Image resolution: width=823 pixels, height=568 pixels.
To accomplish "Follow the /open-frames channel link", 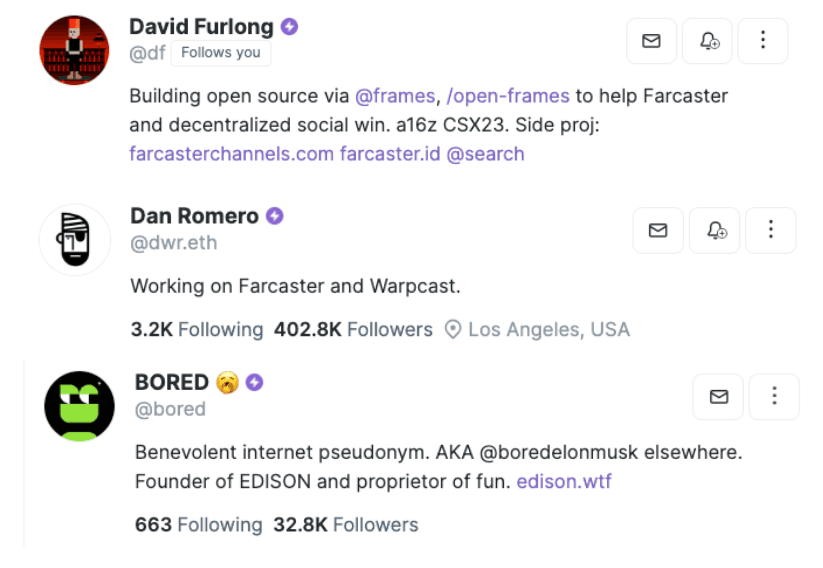I will [508, 96].
